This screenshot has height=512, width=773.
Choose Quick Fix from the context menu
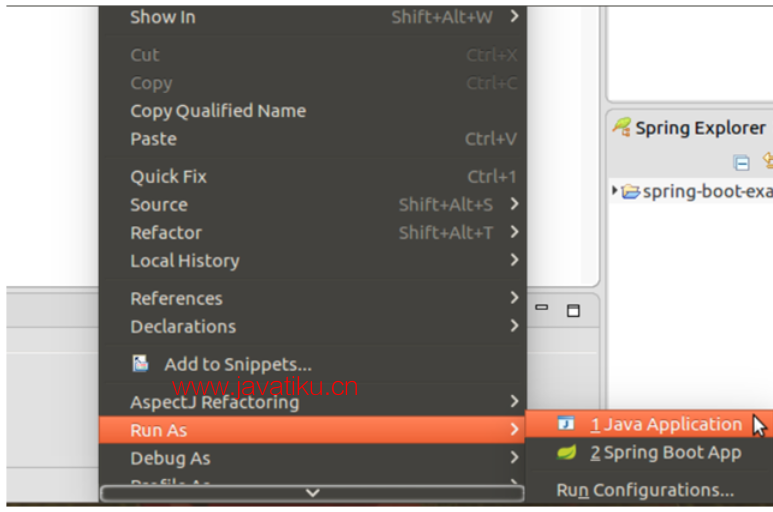313,176
